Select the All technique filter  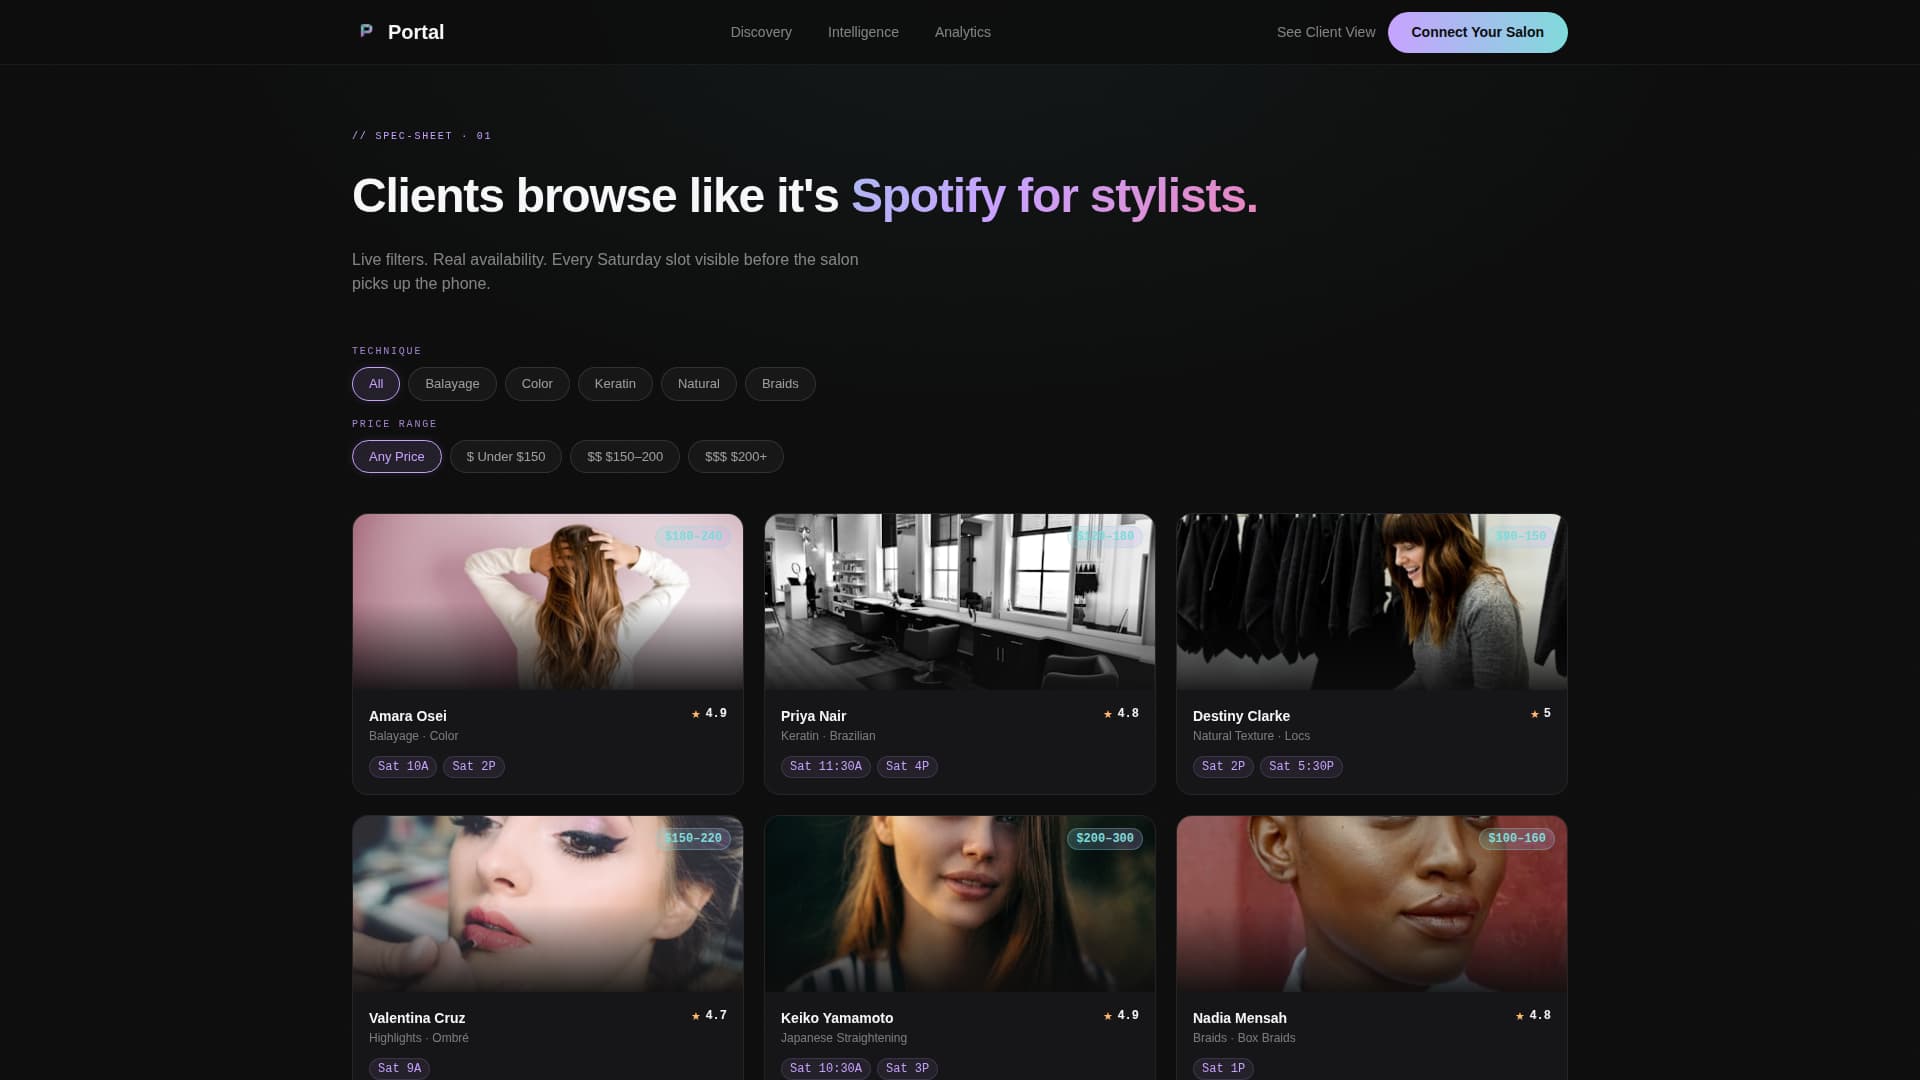click(x=376, y=384)
